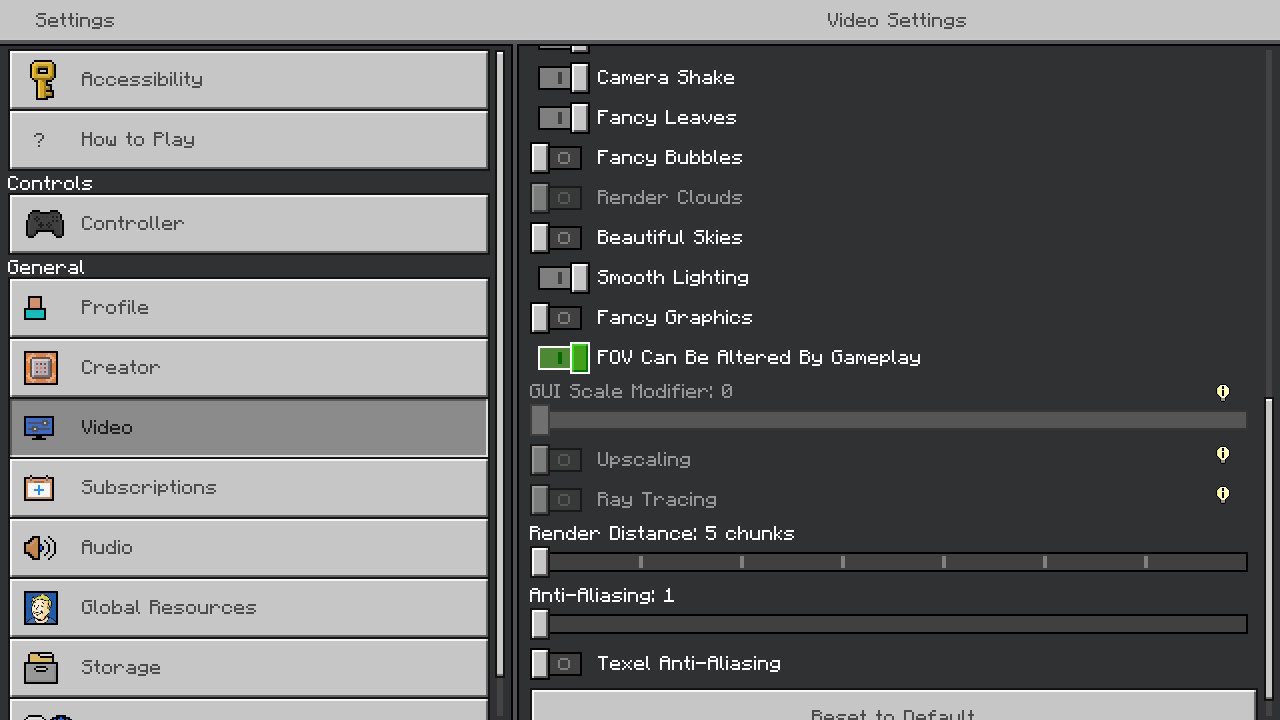Open the How to Play section
Image resolution: width=1280 pixels, height=720 pixels.
pyautogui.click(x=248, y=139)
